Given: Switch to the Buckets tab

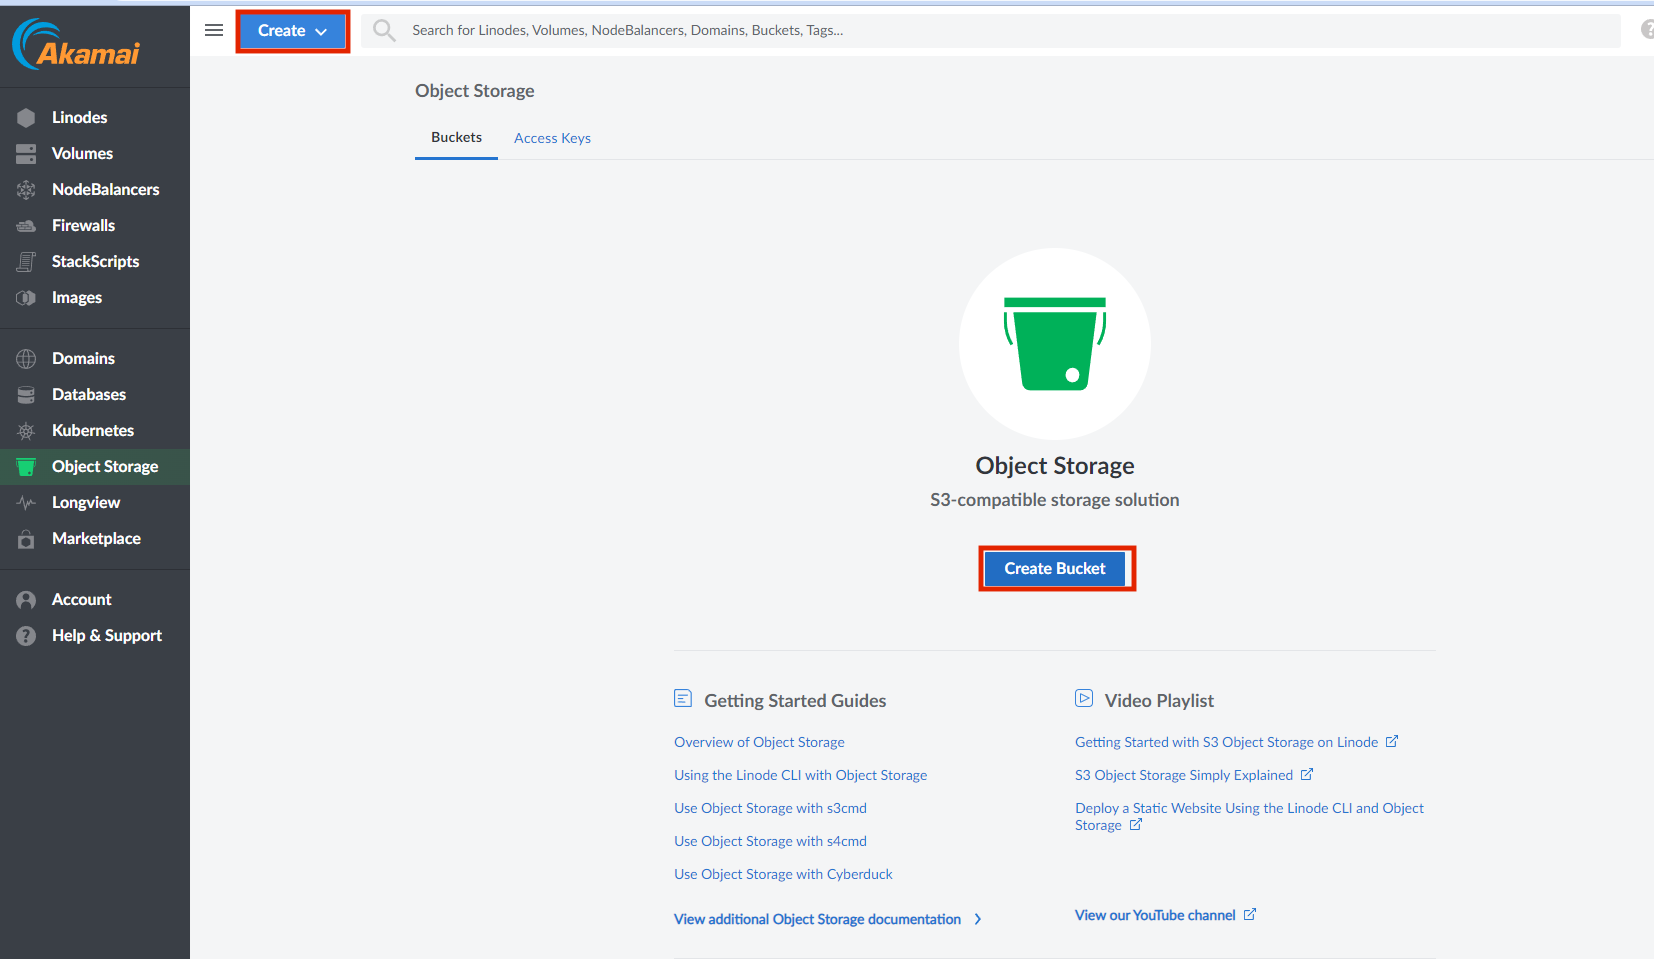Looking at the screenshot, I should click(456, 137).
